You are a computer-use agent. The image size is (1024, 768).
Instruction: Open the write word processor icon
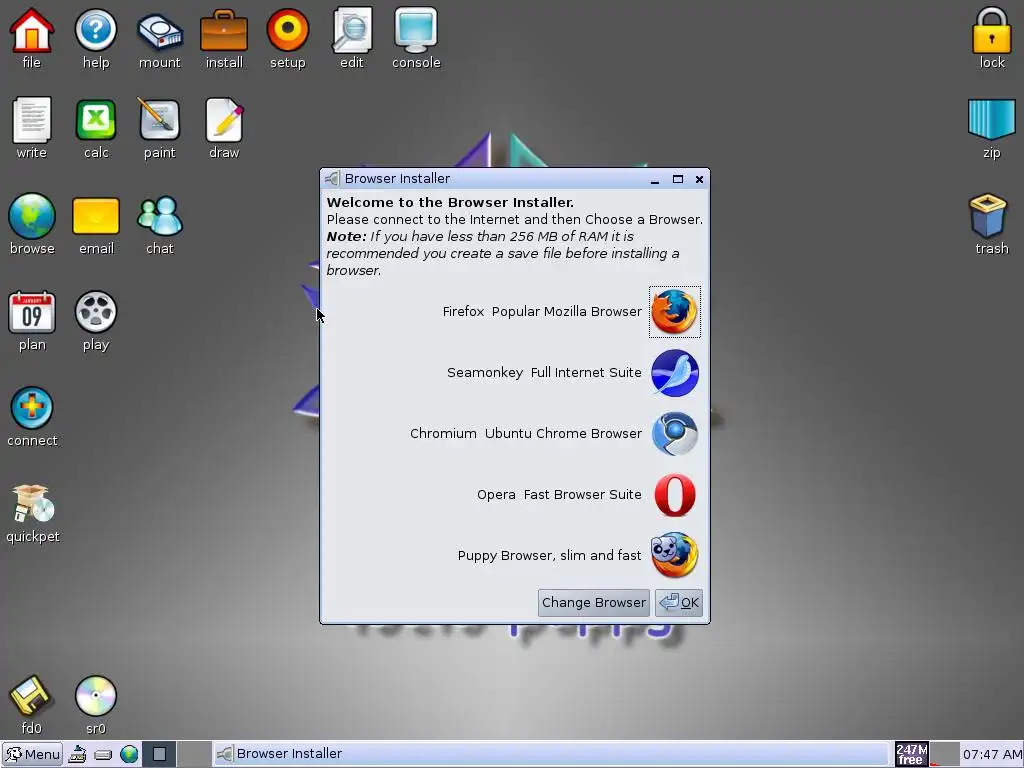coord(31,120)
